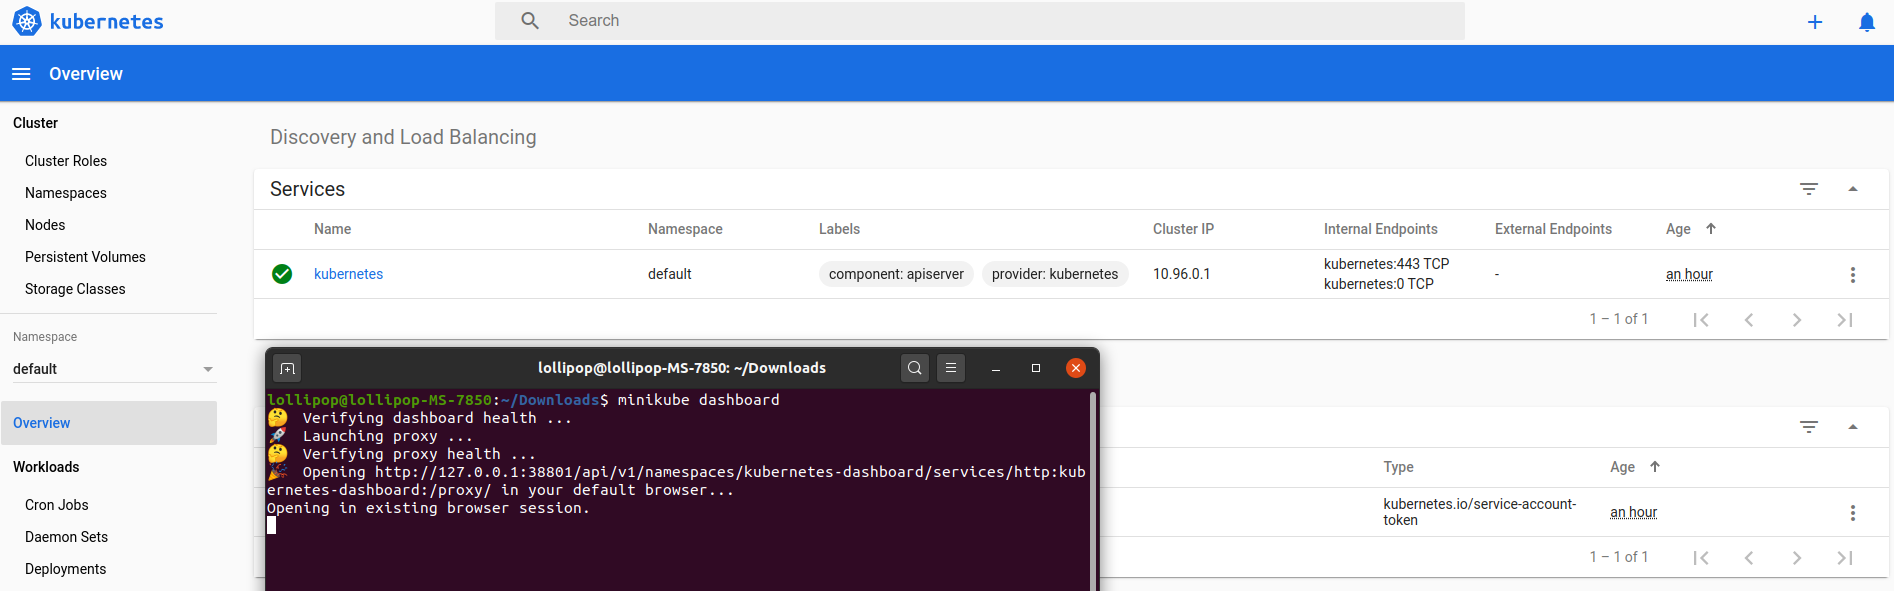Click kubernetes:443 TCP endpoint text

point(1386,264)
